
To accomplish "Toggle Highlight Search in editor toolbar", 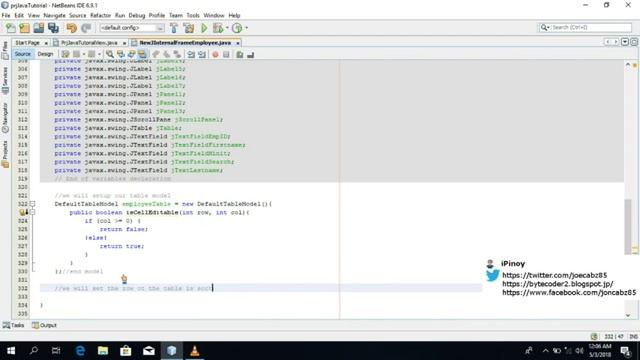I will click(142, 54).
